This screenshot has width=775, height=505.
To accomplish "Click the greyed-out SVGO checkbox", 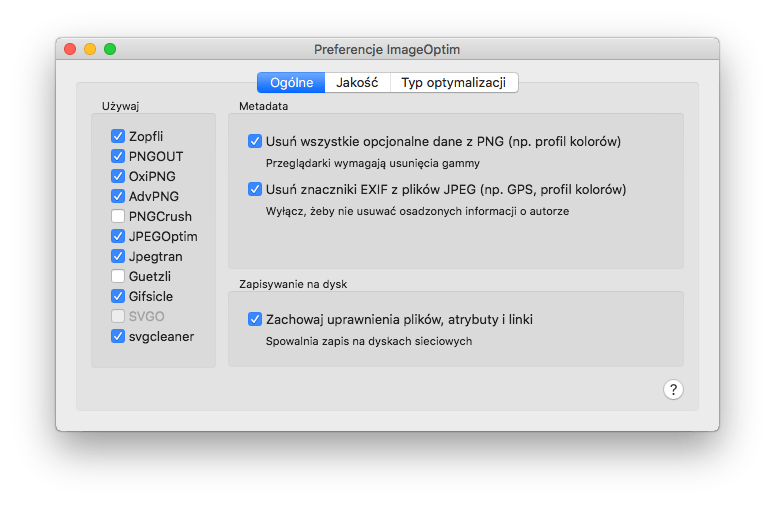I will click(x=118, y=317).
